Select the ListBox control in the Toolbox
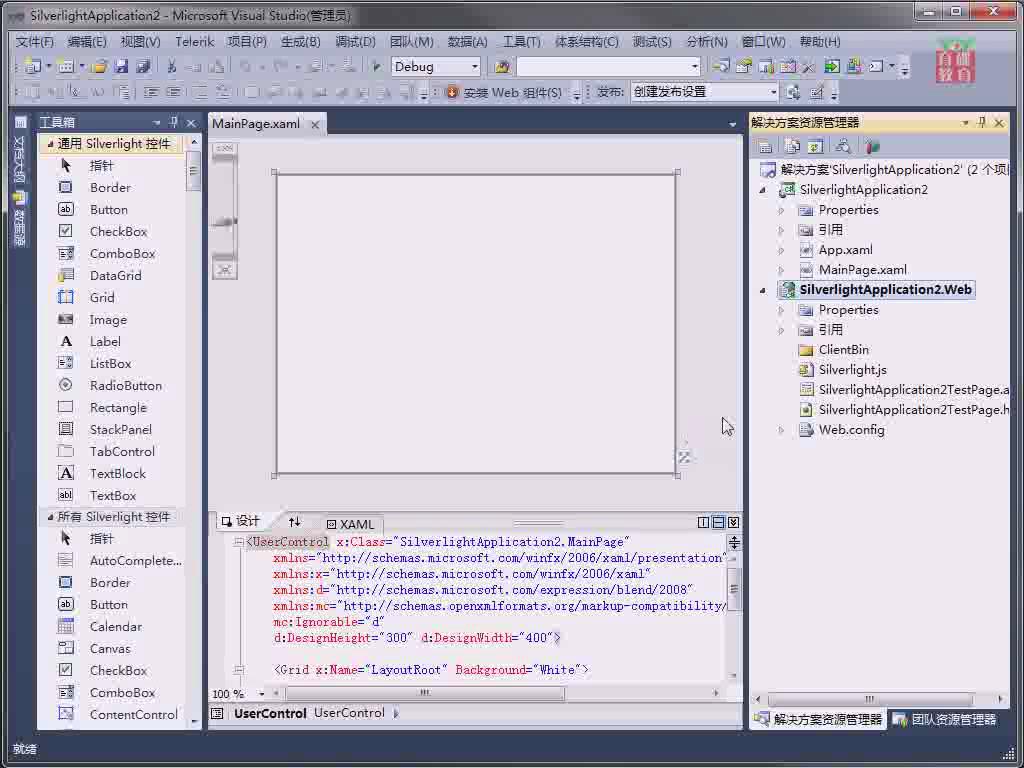Image resolution: width=1024 pixels, height=768 pixels. (x=110, y=364)
